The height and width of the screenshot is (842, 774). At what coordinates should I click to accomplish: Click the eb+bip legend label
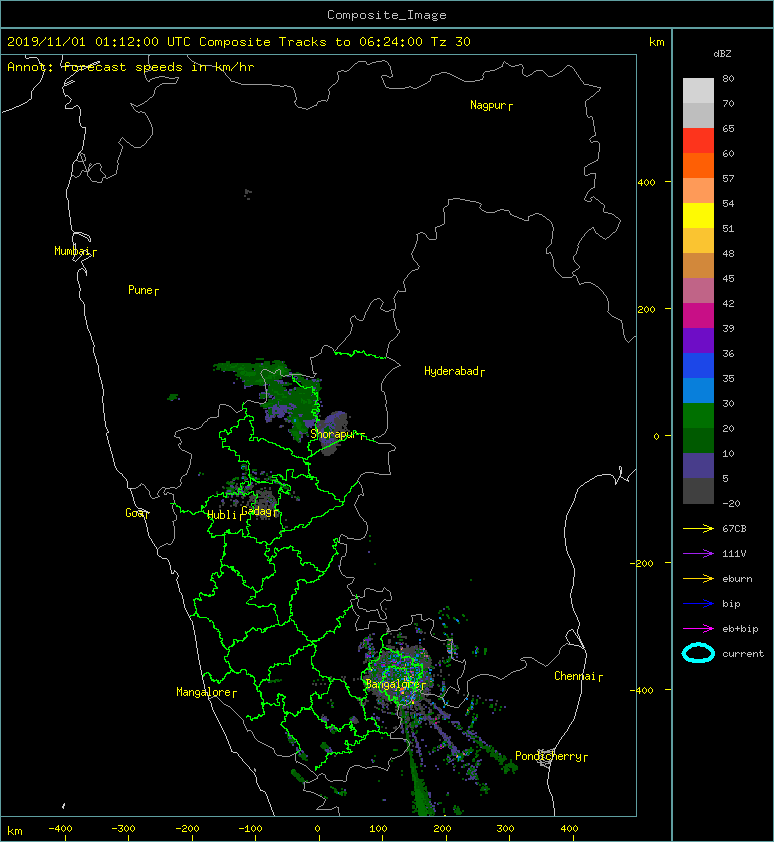point(740,629)
